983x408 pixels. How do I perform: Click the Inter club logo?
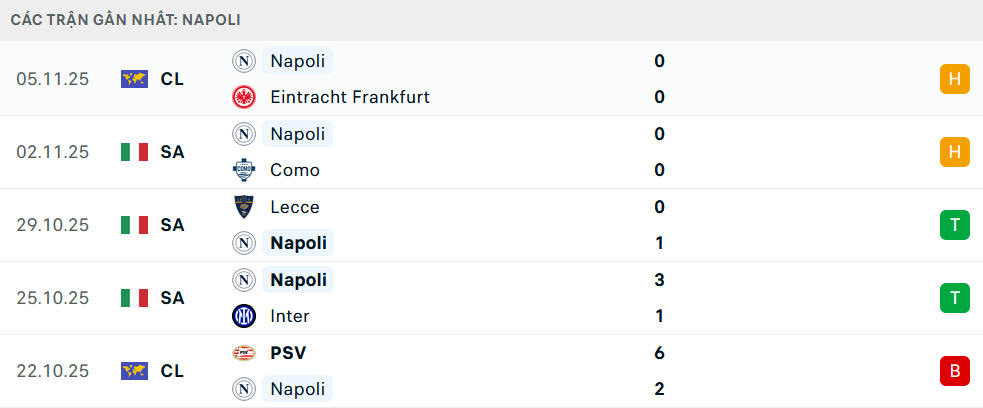tap(243, 316)
